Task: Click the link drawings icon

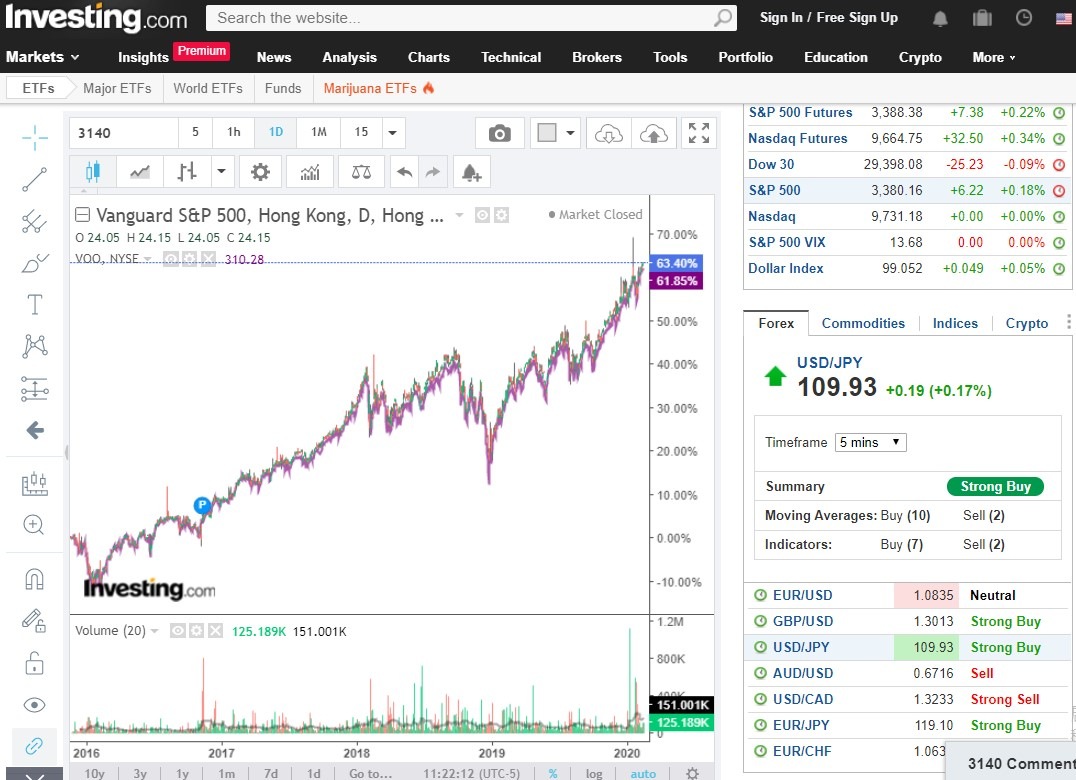Action: (x=34, y=746)
